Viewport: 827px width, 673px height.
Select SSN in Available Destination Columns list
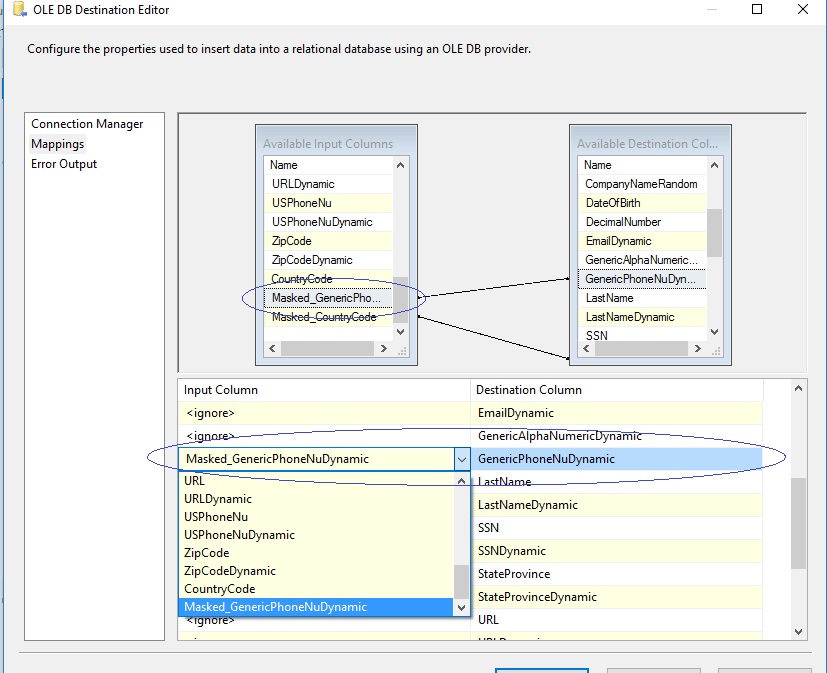(x=642, y=334)
